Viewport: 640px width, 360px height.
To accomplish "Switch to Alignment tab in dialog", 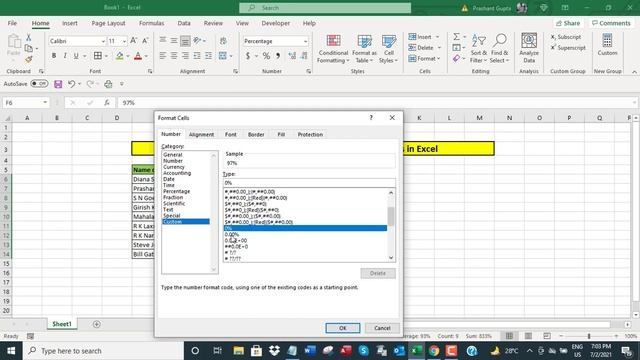I will 201,134.
